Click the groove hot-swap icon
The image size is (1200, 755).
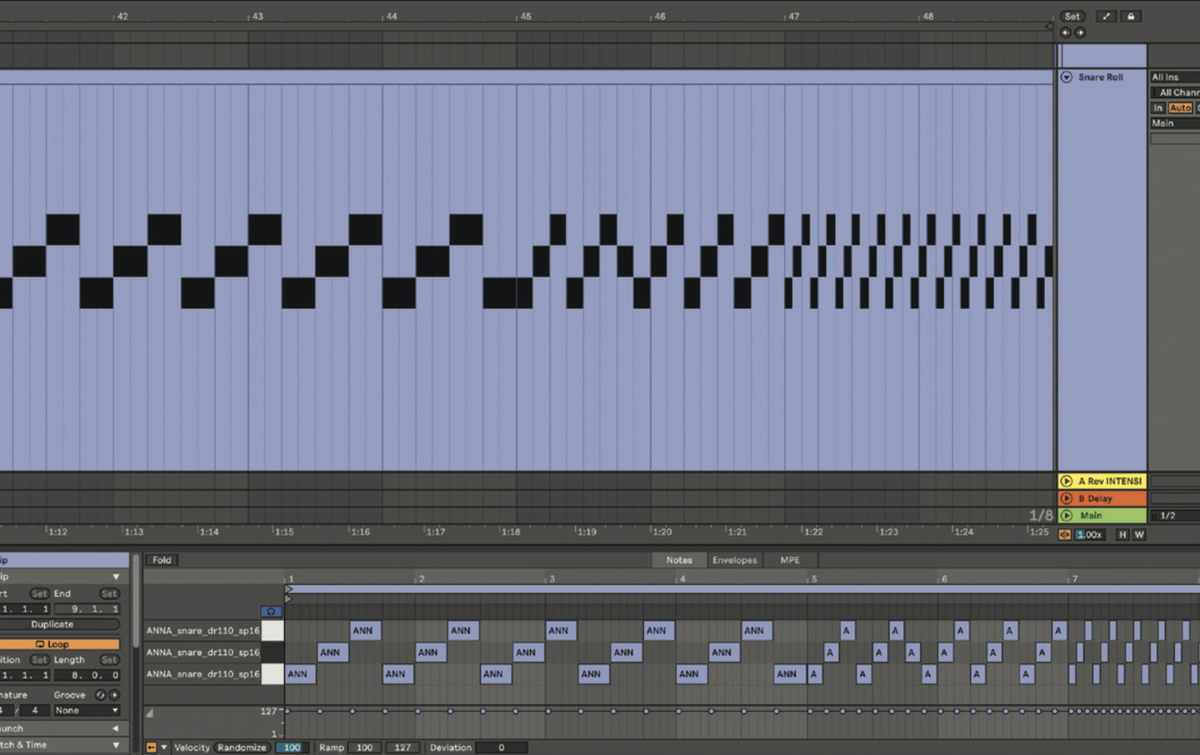(x=100, y=695)
